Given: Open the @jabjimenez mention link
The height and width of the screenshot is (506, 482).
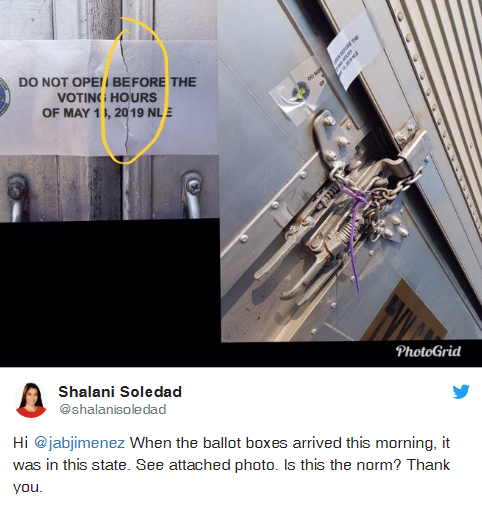Looking at the screenshot, I should click(x=79, y=443).
